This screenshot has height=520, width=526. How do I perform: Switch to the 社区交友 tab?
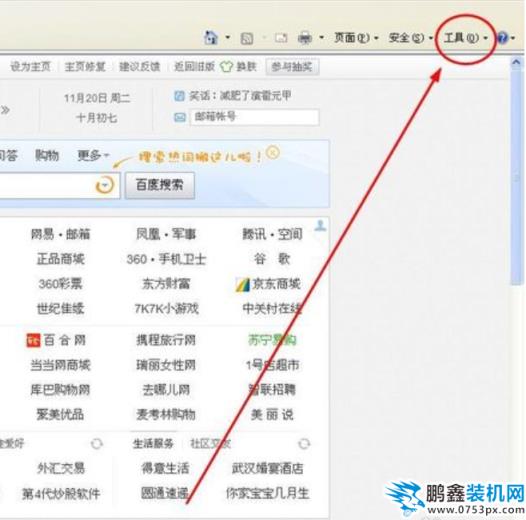pyautogui.click(x=211, y=444)
